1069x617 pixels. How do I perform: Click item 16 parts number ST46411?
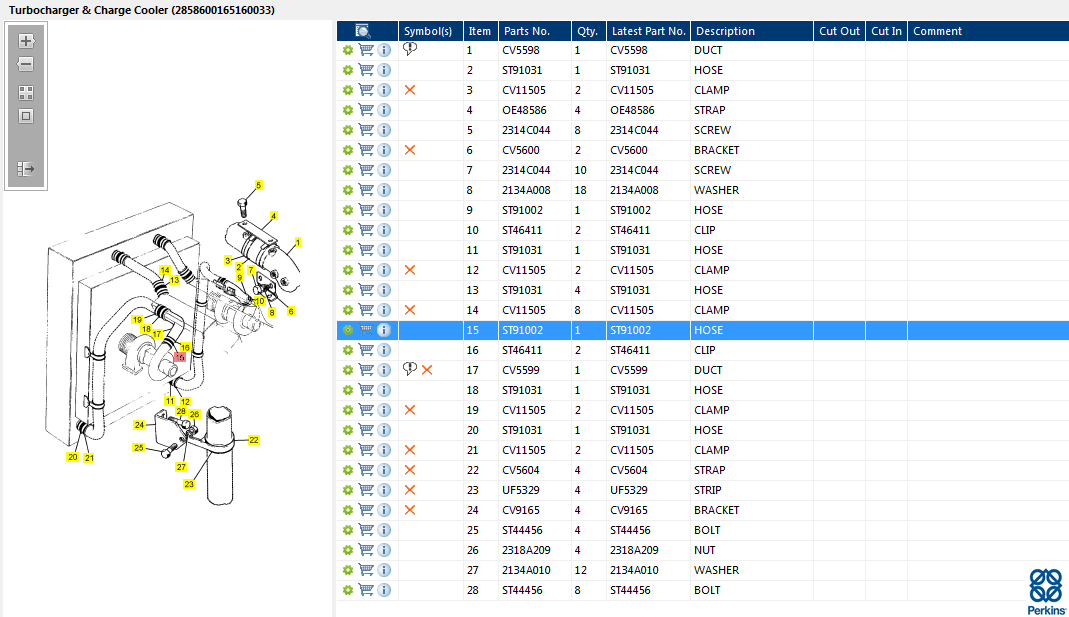(x=522, y=350)
